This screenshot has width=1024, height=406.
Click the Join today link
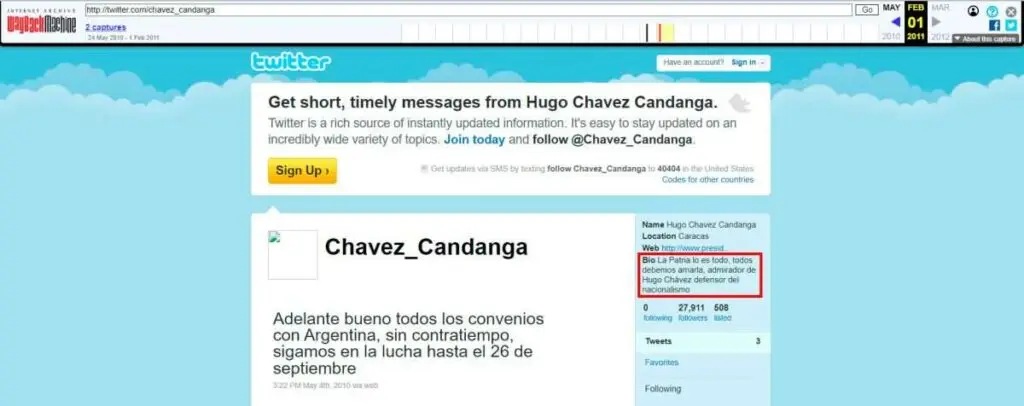pyautogui.click(x=475, y=139)
